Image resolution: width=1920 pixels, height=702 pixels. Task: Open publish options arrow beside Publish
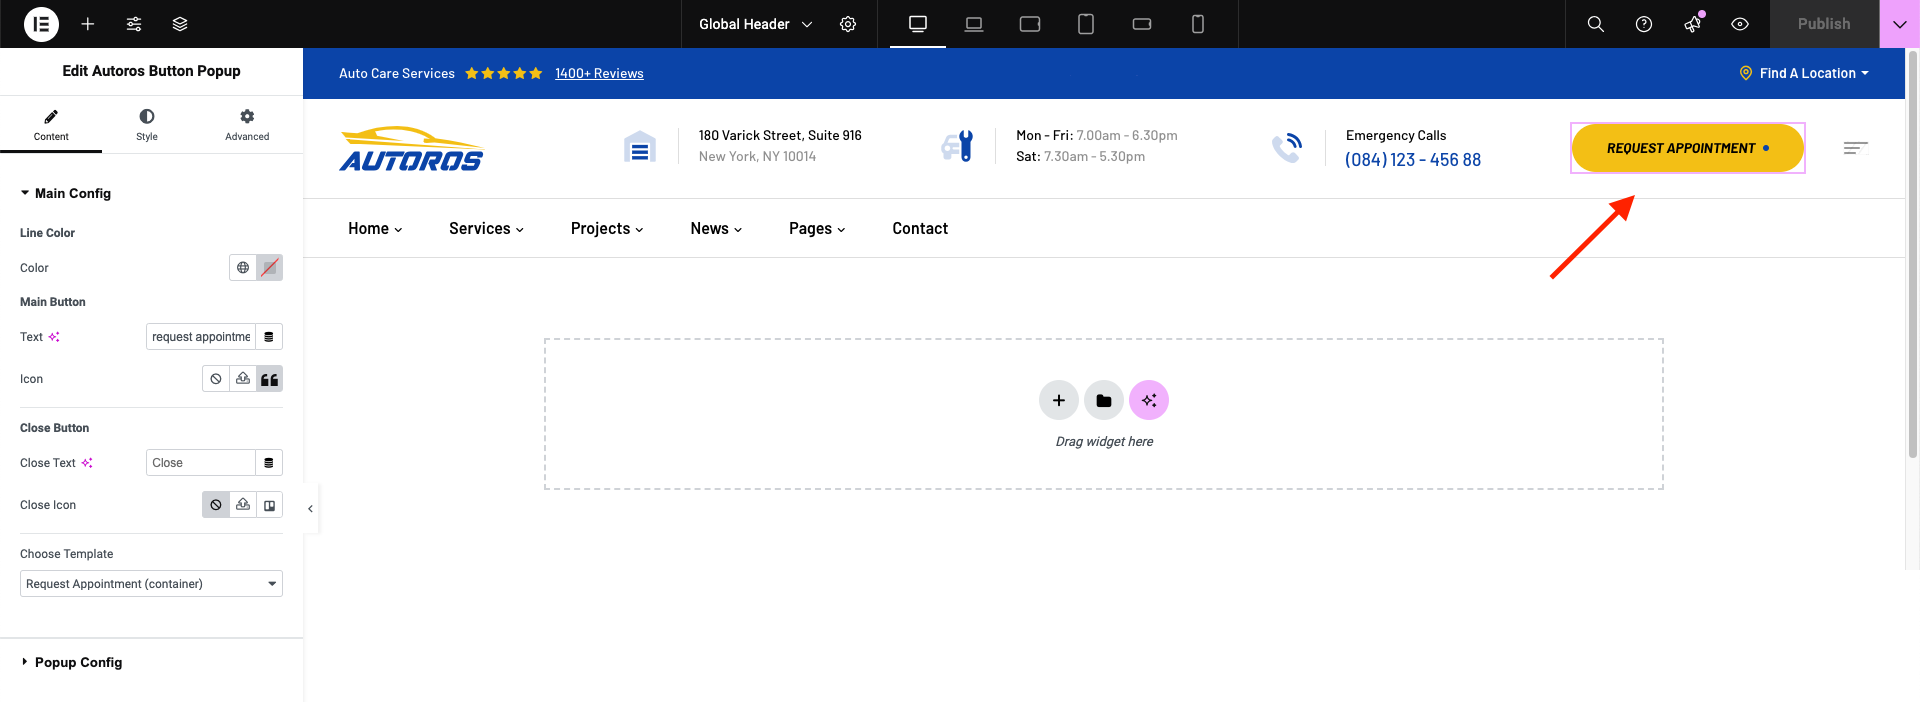pyautogui.click(x=1899, y=24)
